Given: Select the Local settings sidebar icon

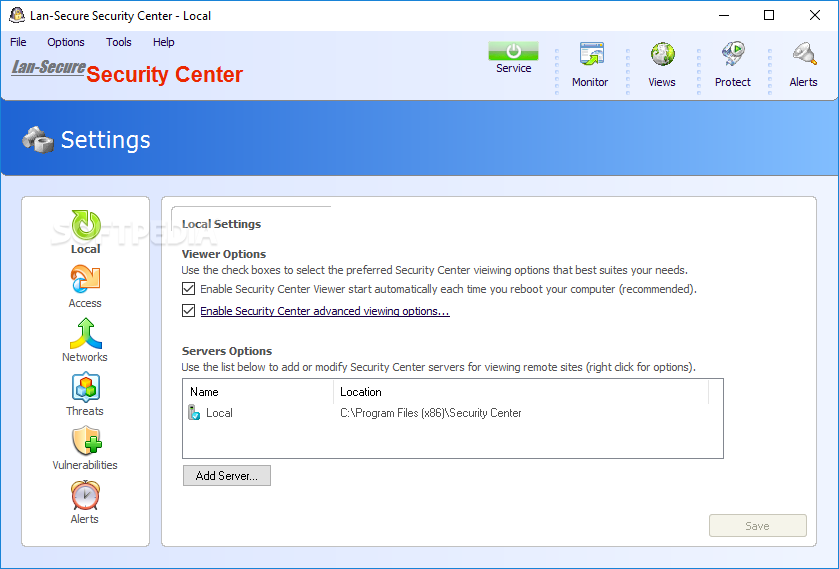Looking at the screenshot, I should pos(86,225).
